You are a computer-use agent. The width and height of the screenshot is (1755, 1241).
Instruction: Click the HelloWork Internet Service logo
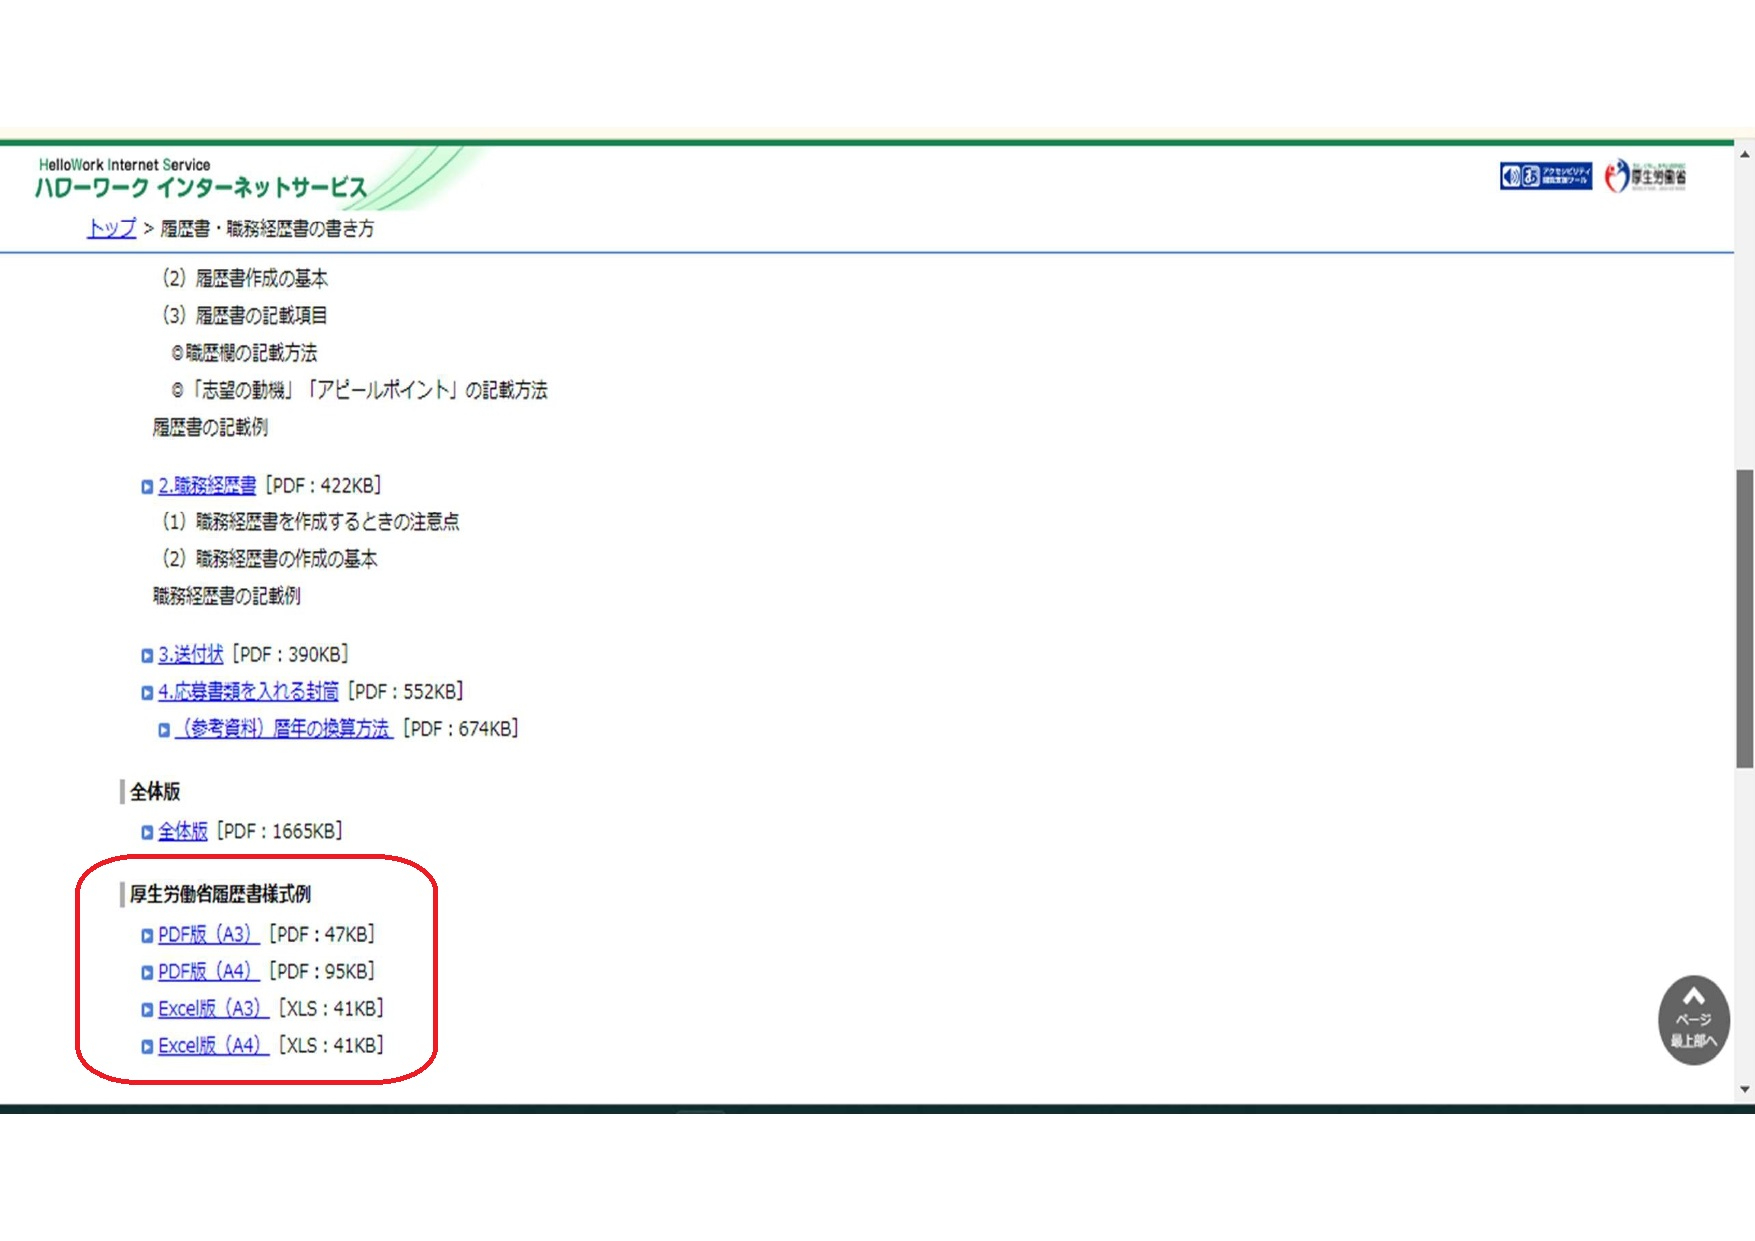[201, 179]
